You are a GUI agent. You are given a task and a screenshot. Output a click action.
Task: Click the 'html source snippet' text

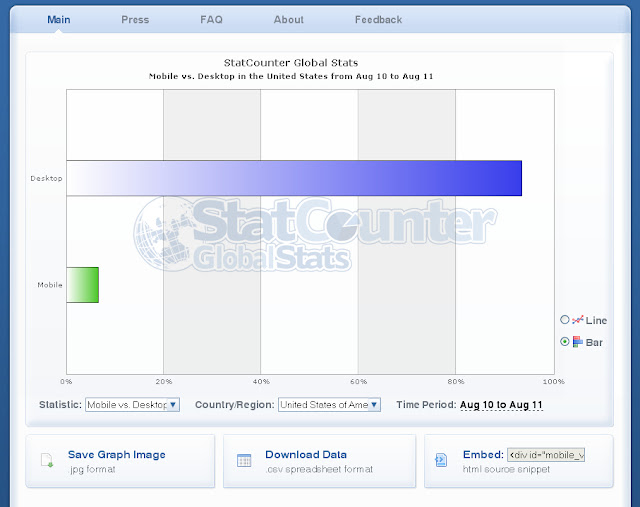506,469
